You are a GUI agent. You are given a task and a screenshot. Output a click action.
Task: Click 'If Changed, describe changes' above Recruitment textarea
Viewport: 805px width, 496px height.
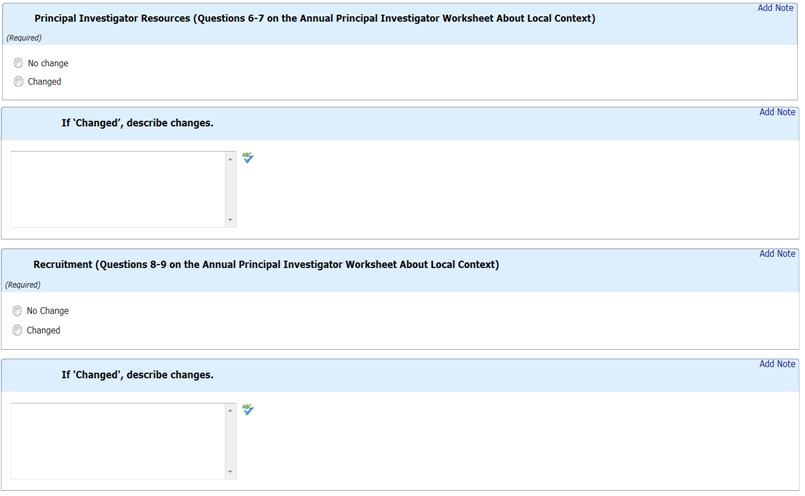137,375
